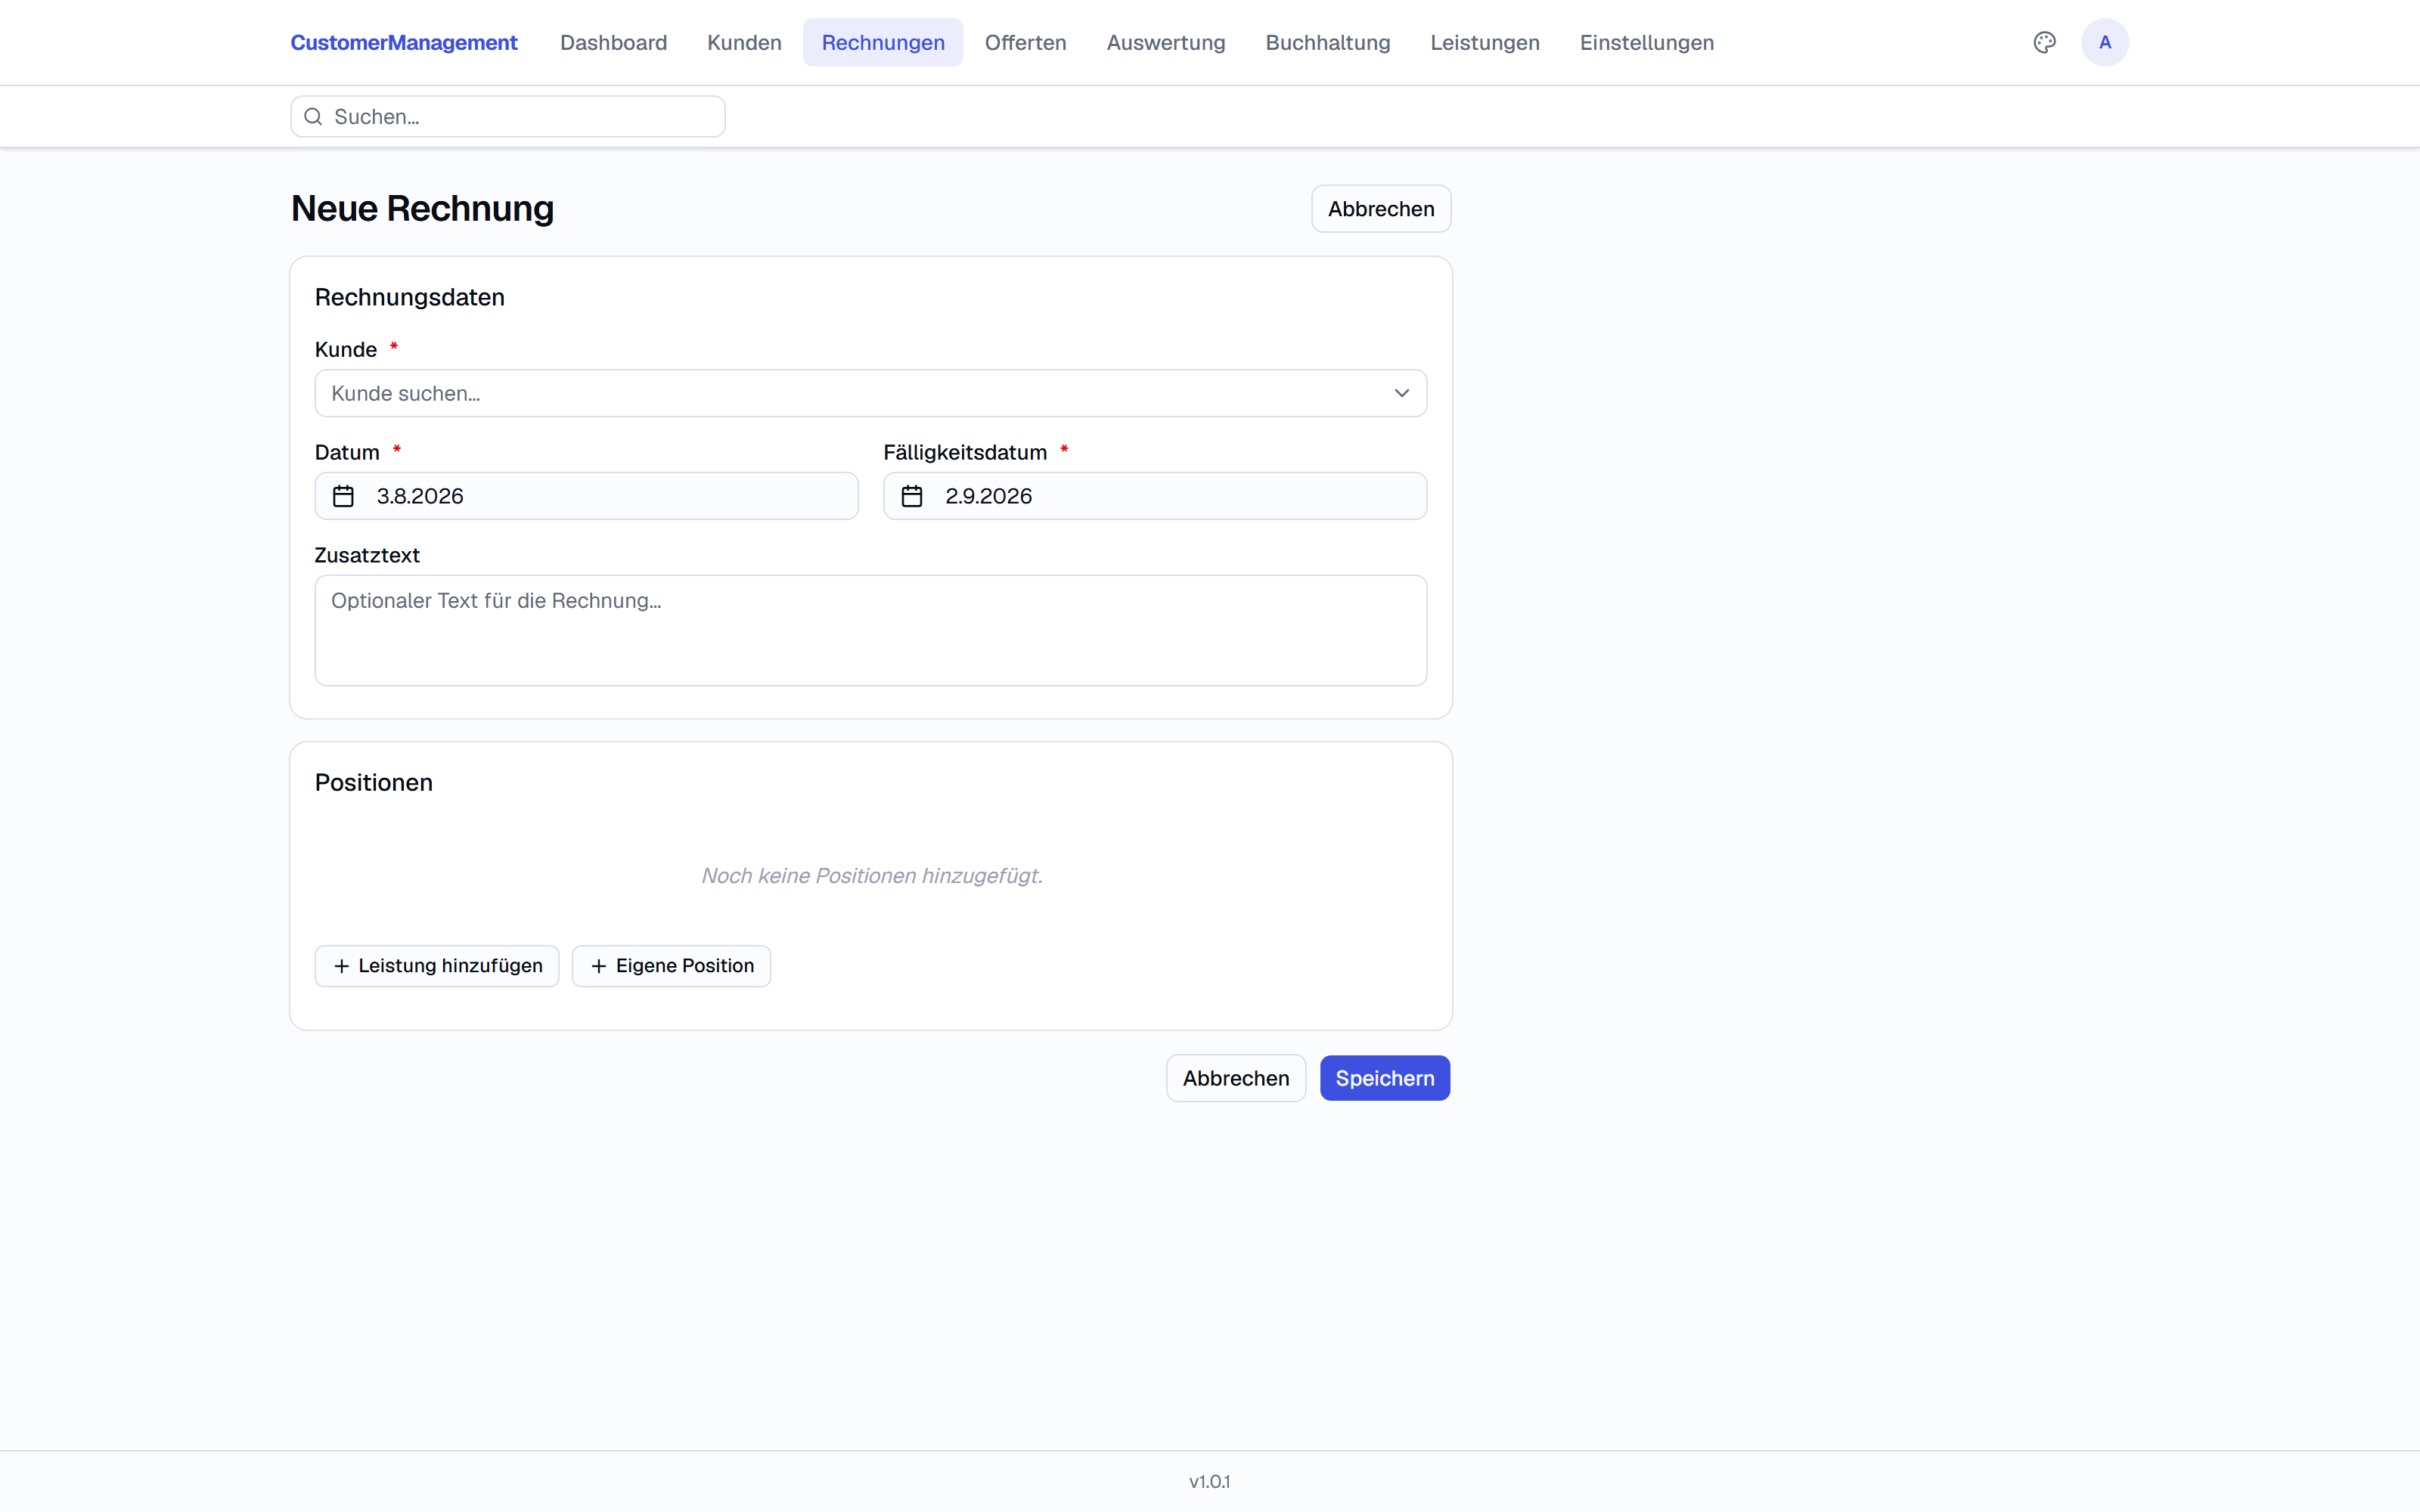Click 'Noch keine Positionen hinzugefügt.' text
Screen dimensions: 2420x1512
pyautogui.click(x=871, y=876)
